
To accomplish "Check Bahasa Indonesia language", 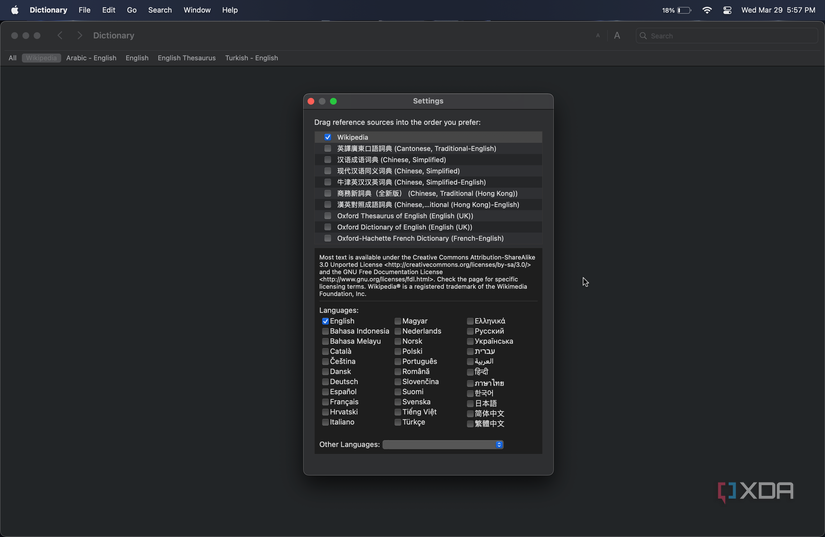I will click(325, 331).
